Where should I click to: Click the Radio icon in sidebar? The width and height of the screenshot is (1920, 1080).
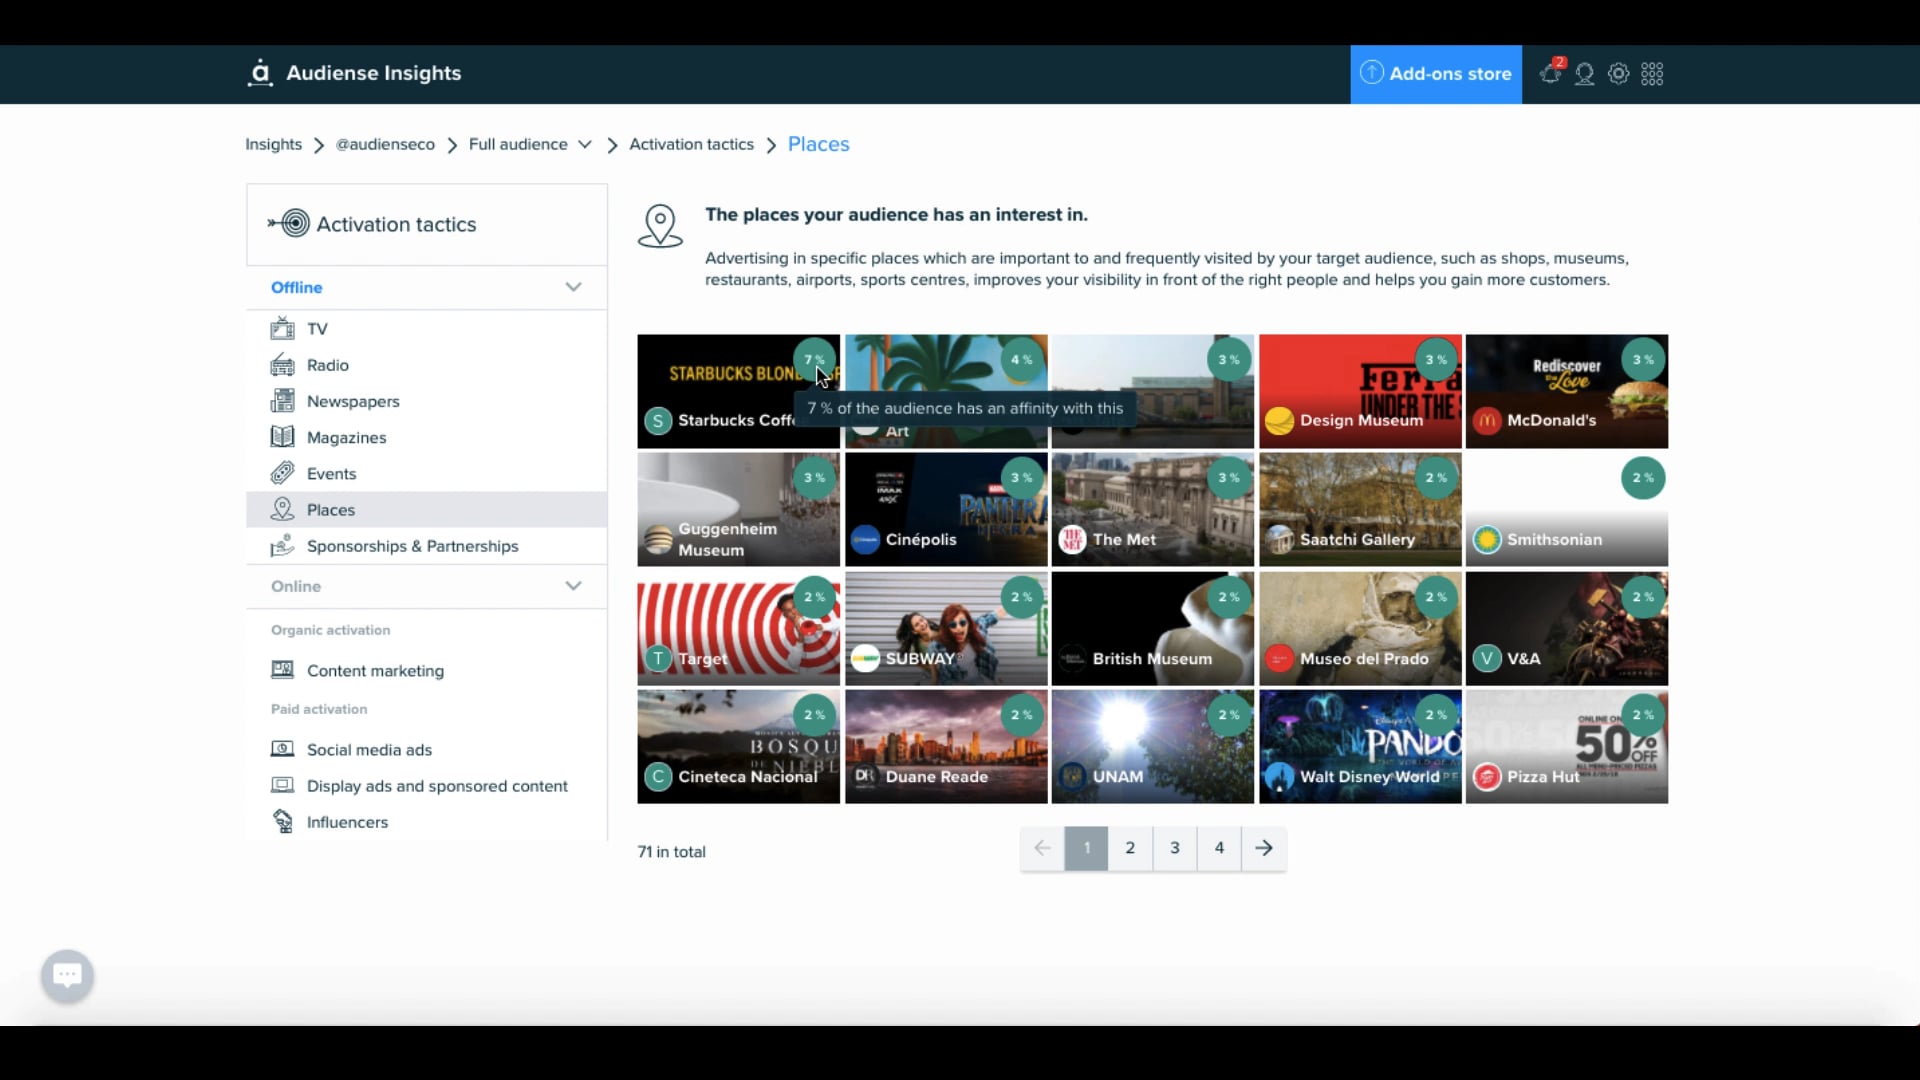[283, 365]
